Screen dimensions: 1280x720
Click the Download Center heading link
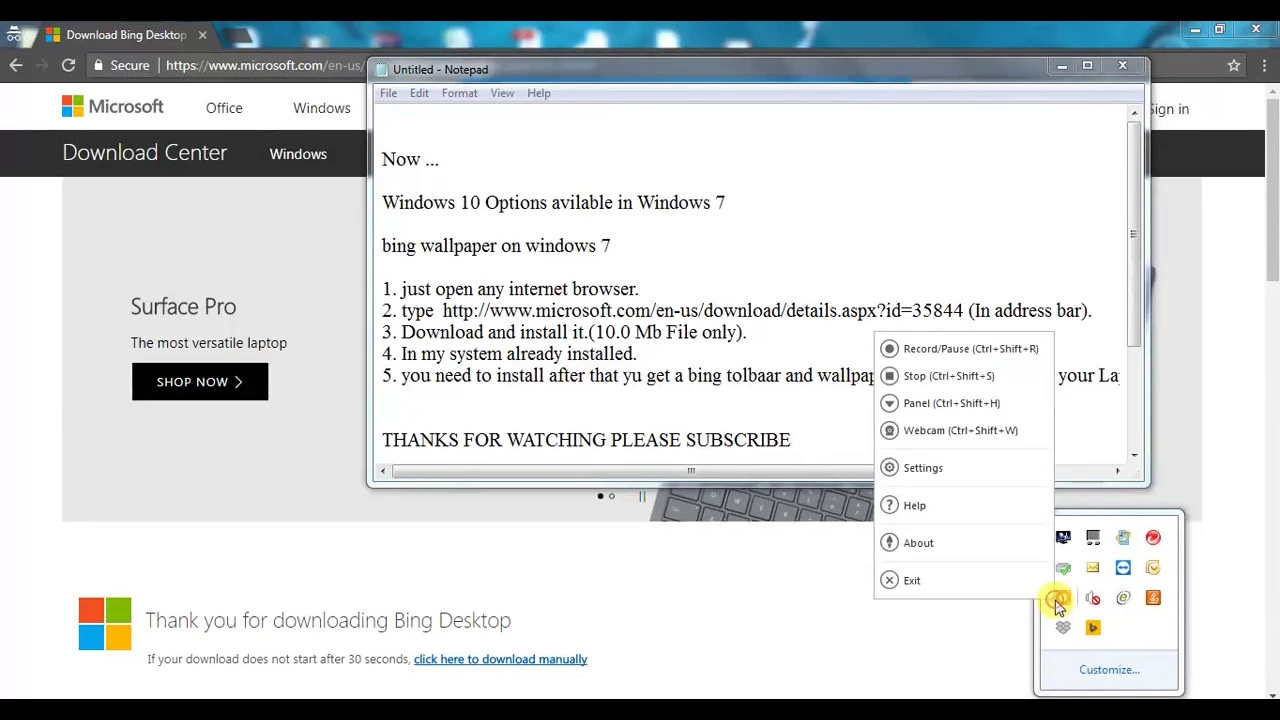tap(145, 153)
